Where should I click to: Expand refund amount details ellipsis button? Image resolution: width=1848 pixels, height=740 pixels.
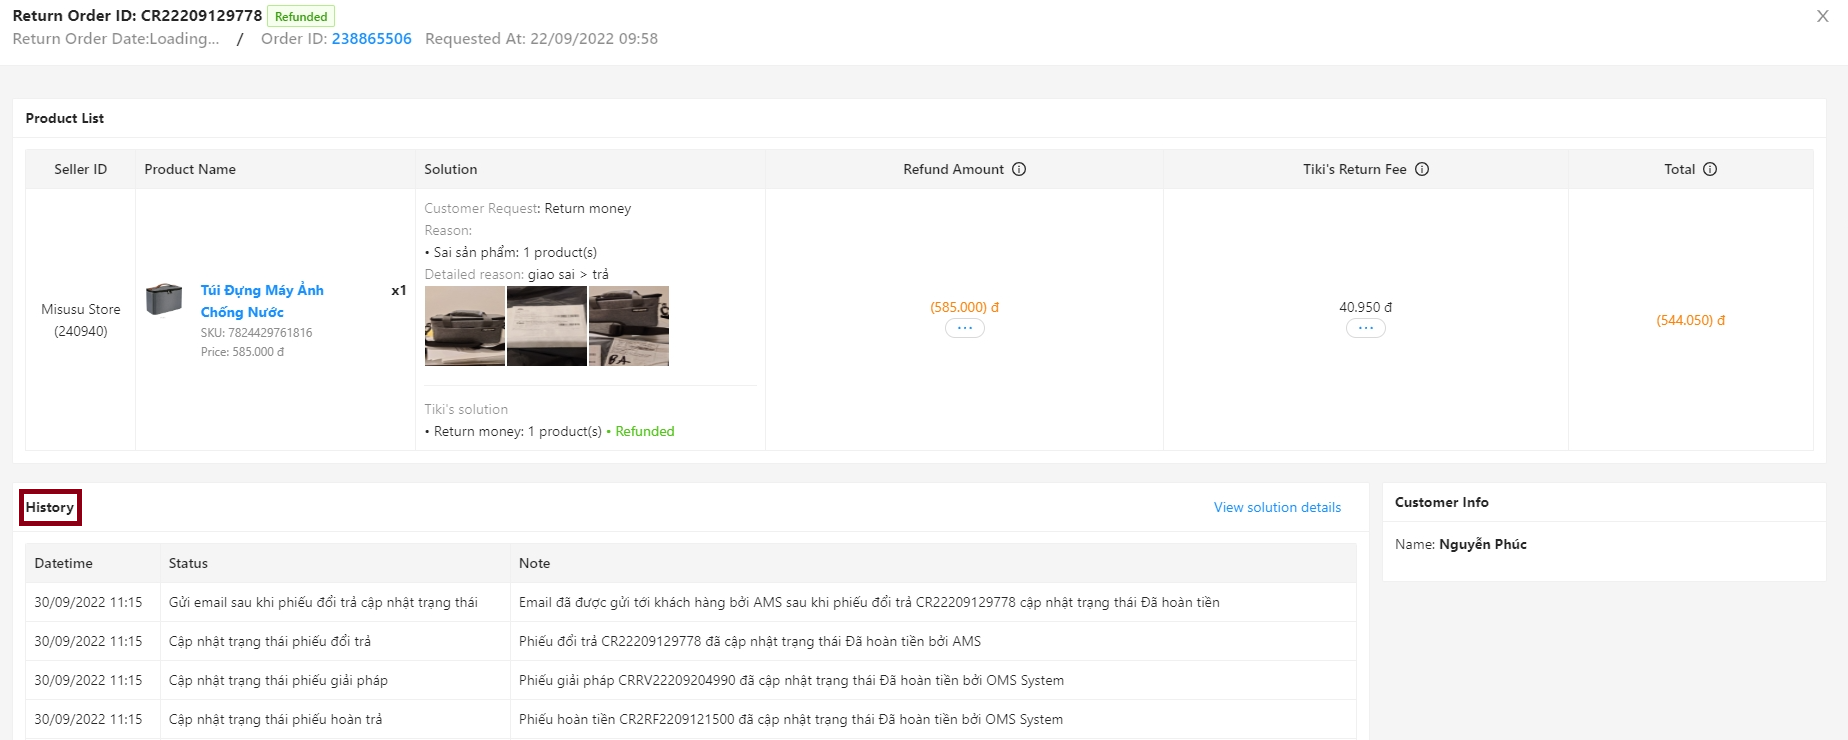(965, 328)
